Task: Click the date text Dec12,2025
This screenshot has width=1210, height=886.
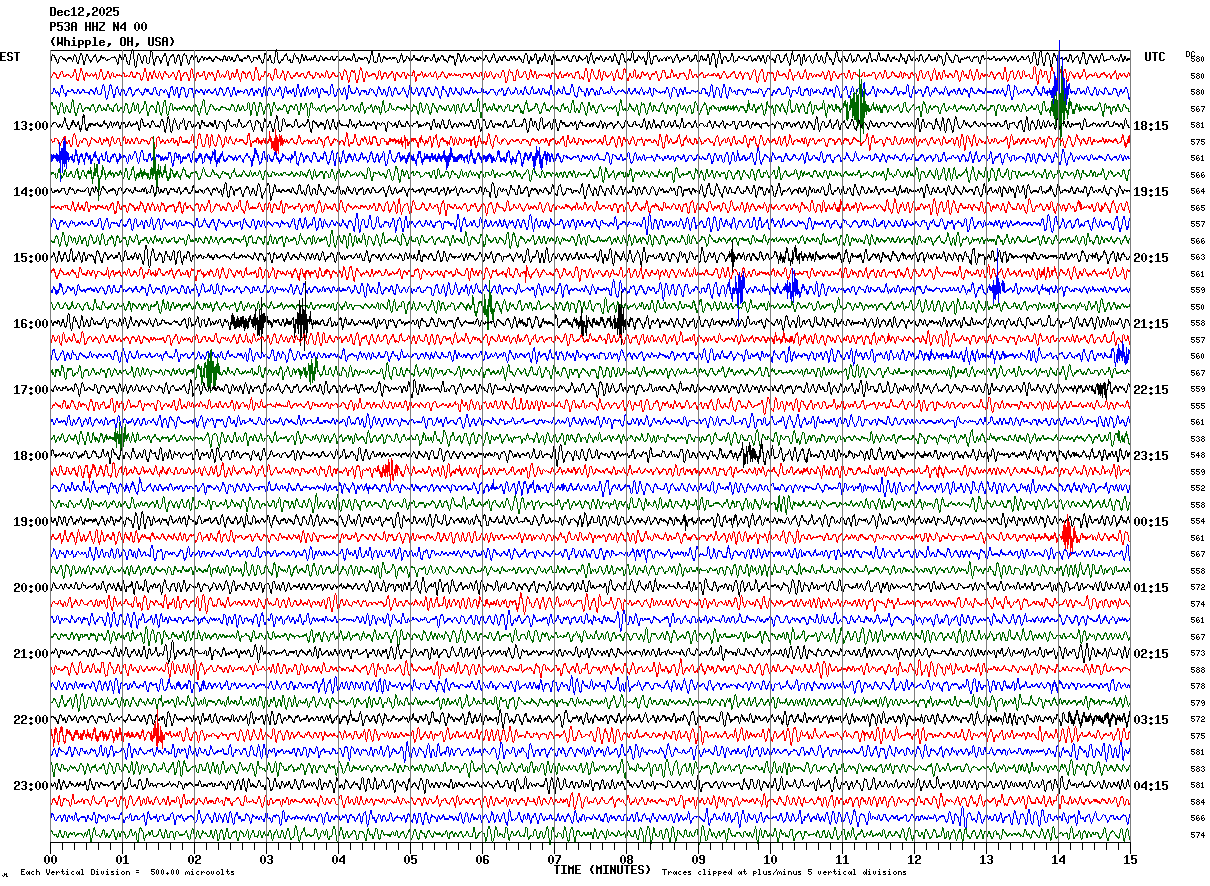Action: tap(84, 12)
